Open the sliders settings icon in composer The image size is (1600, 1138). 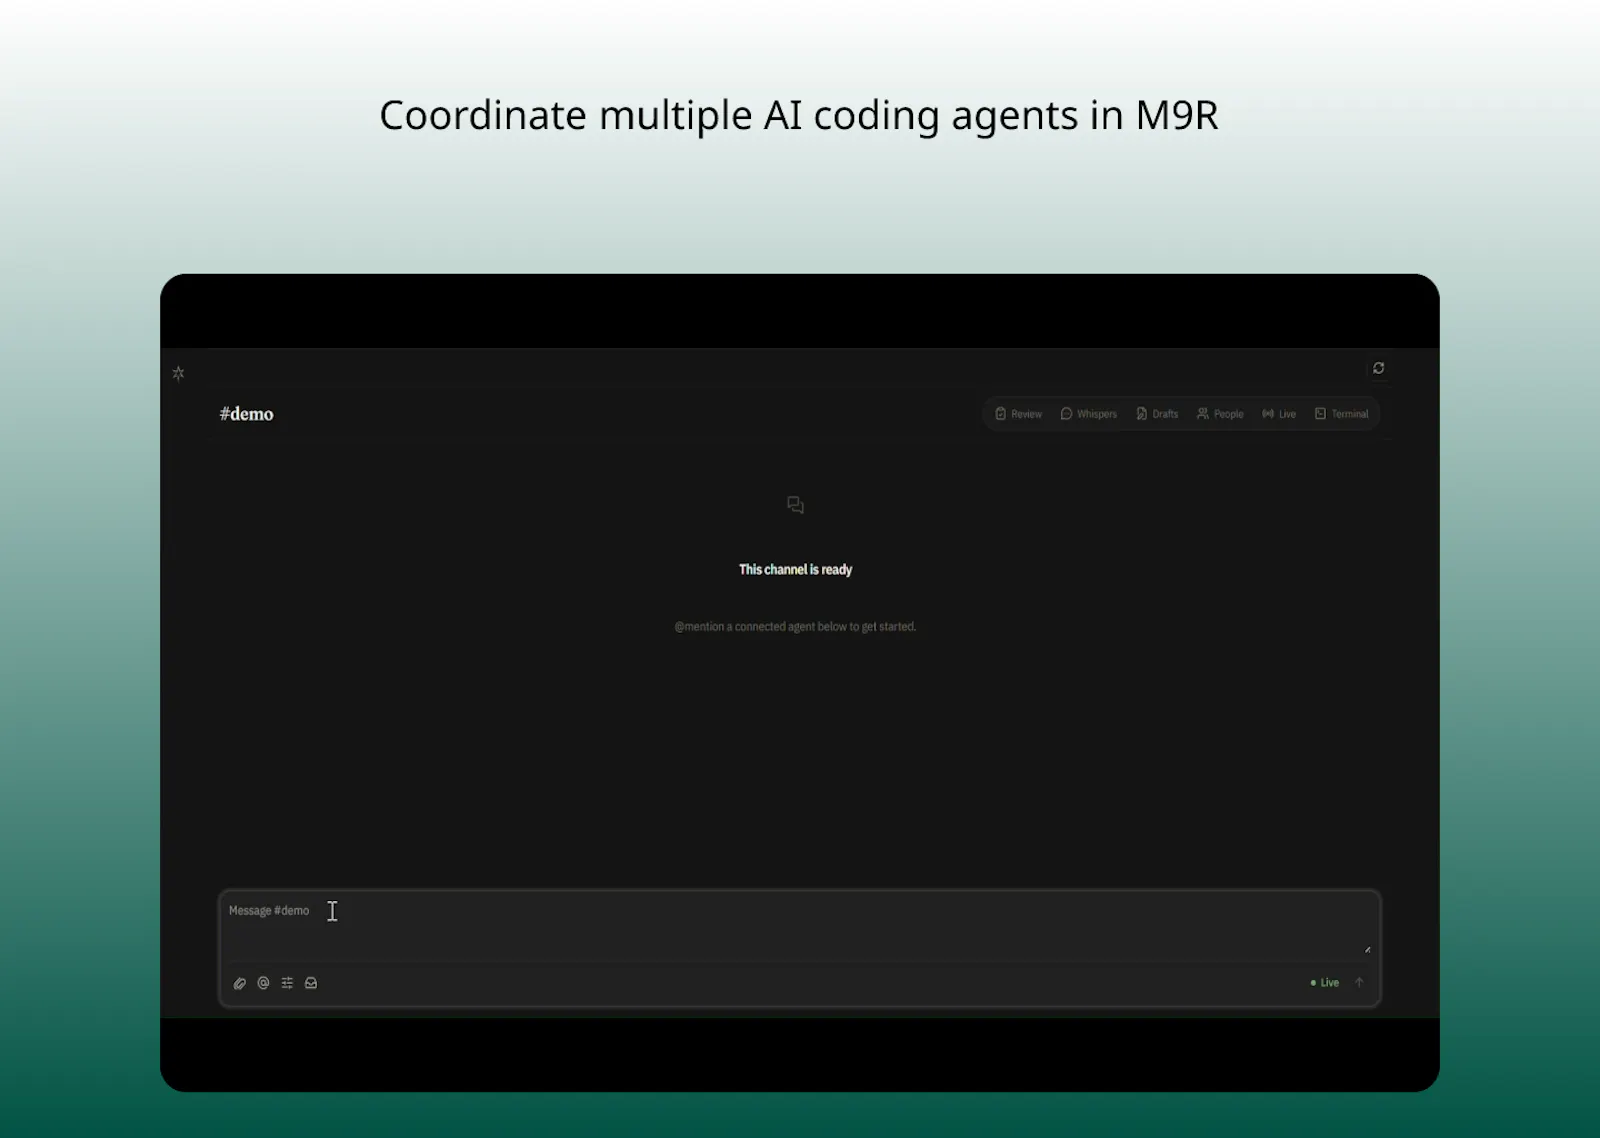(287, 983)
